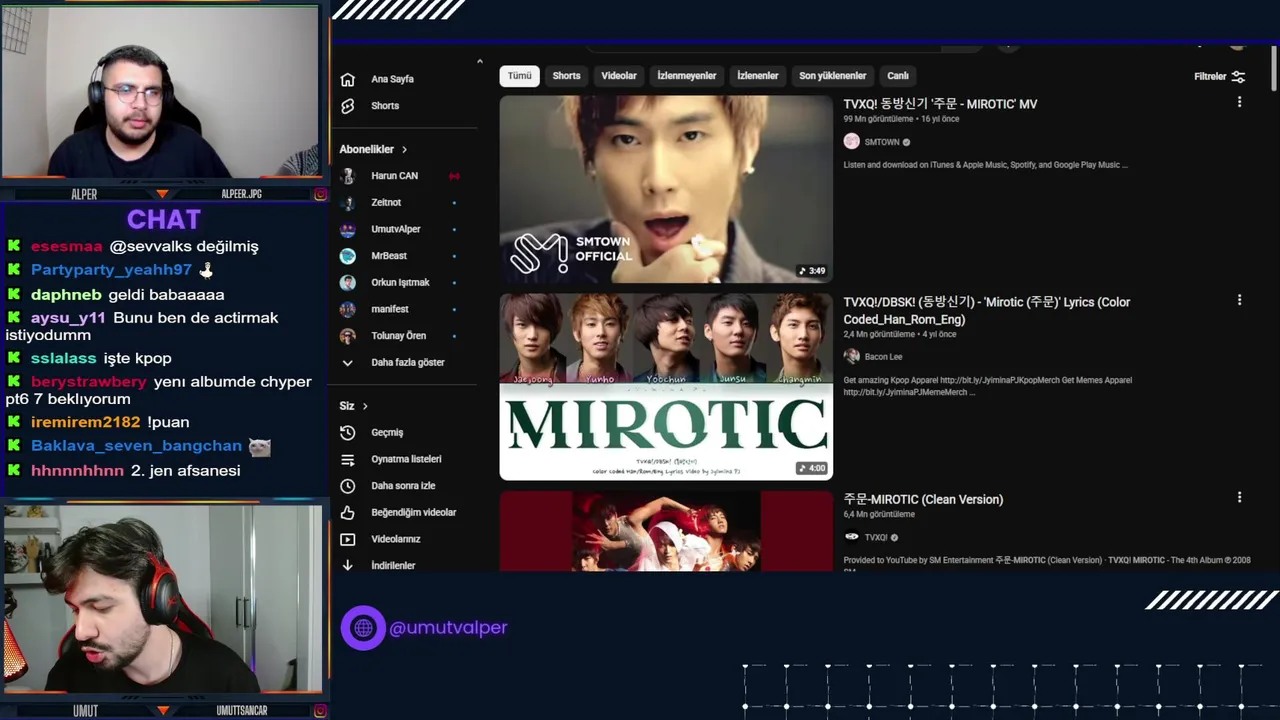Open MrBeast channel avatar
This screenshot has height=720, width=1280.
pos(348,256)
